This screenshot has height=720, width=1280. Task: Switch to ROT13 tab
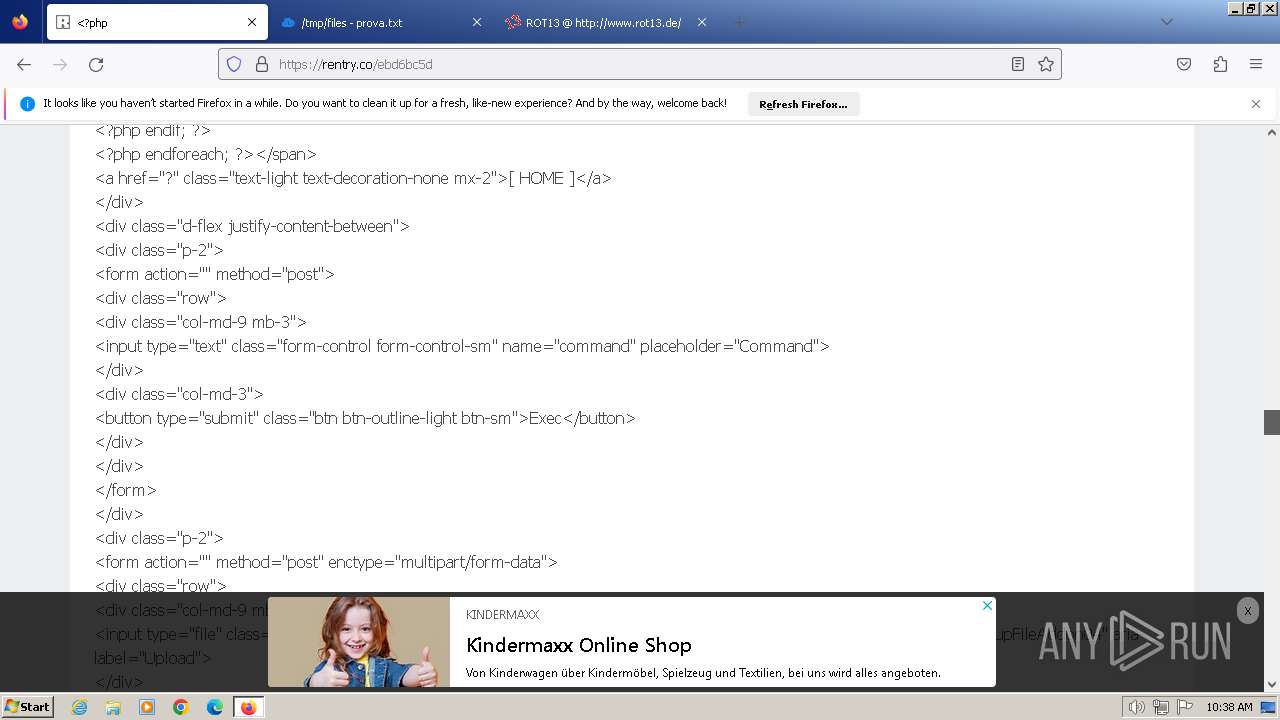pyautogui.click(x=607, y=22)
